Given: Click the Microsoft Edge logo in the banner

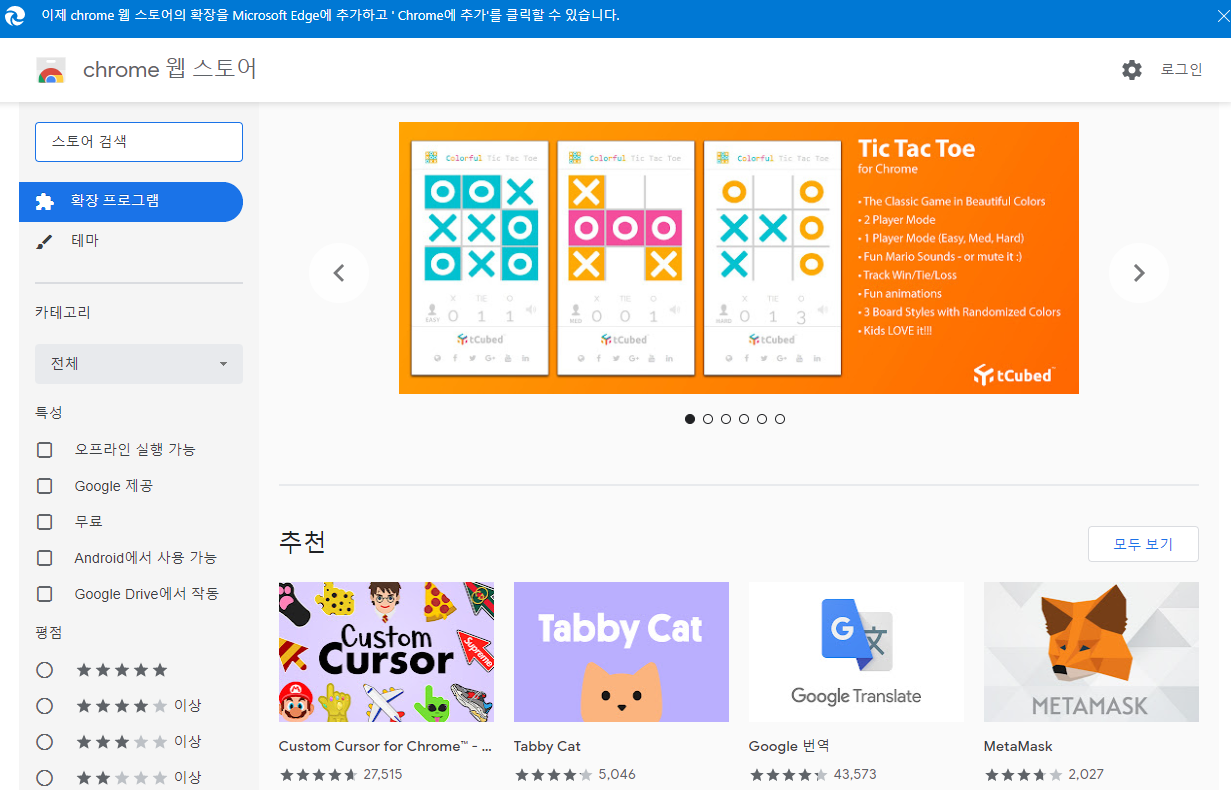Looking at the screenshot, I should (15, 16).
